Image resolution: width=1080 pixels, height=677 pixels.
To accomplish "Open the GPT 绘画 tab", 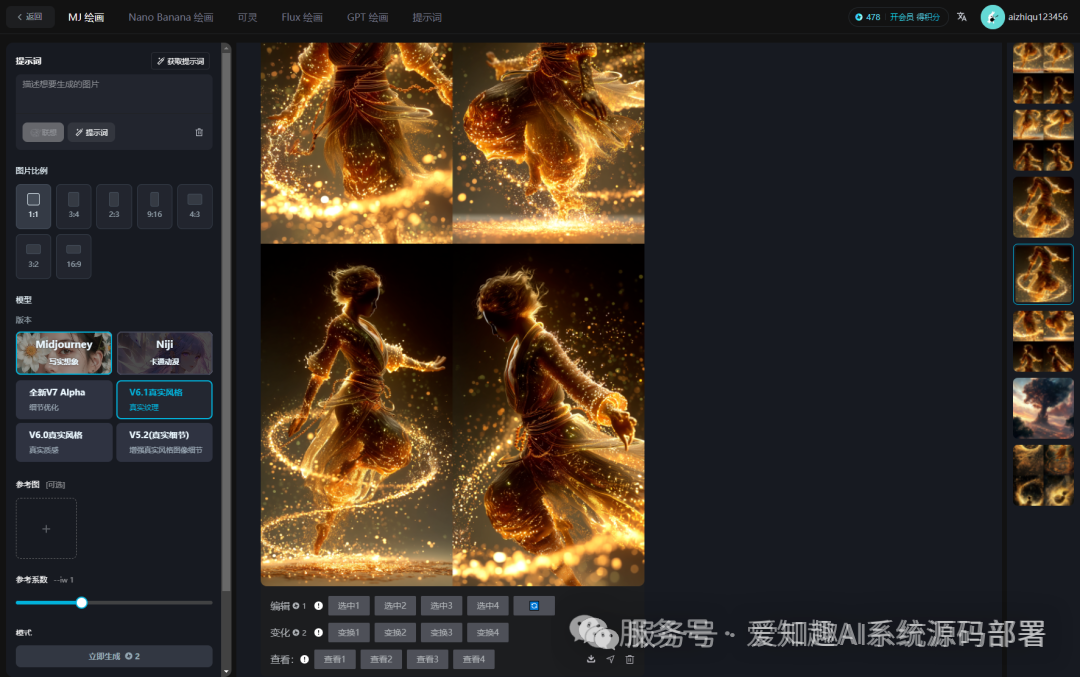I will coord(367,18).
